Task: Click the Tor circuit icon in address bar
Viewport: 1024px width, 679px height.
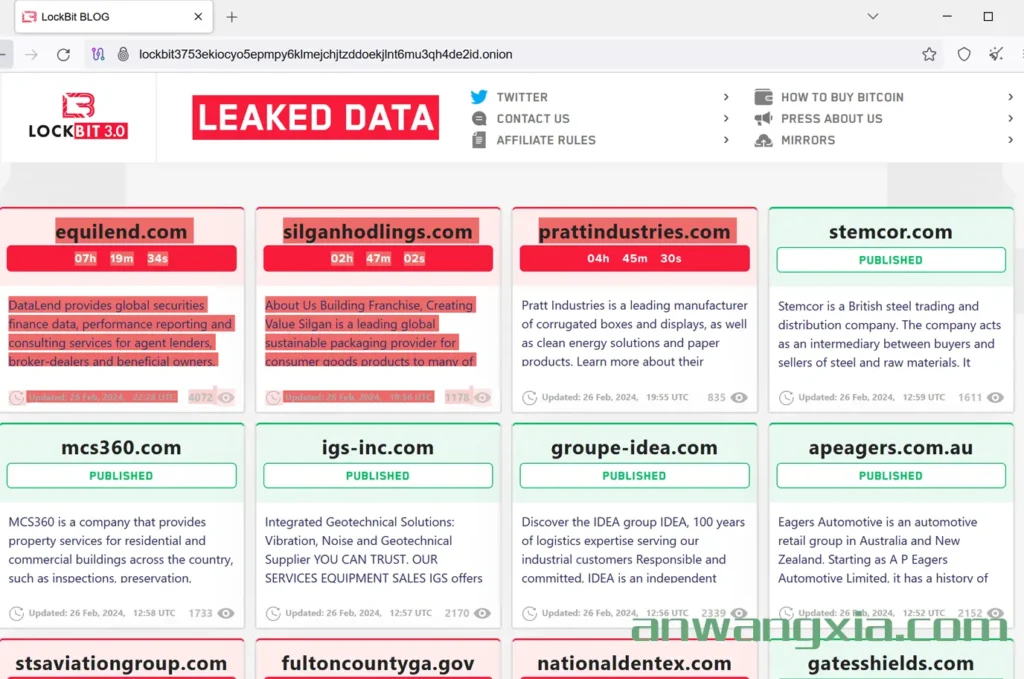Action: (98, 54)
